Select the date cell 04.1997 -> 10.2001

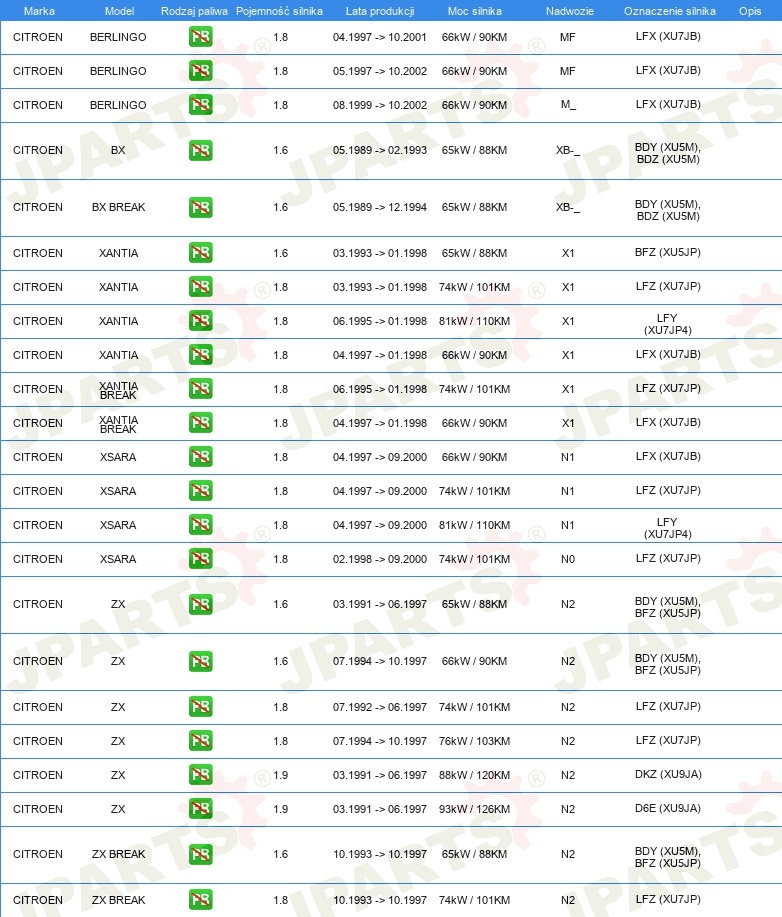(x=380, y=37)
